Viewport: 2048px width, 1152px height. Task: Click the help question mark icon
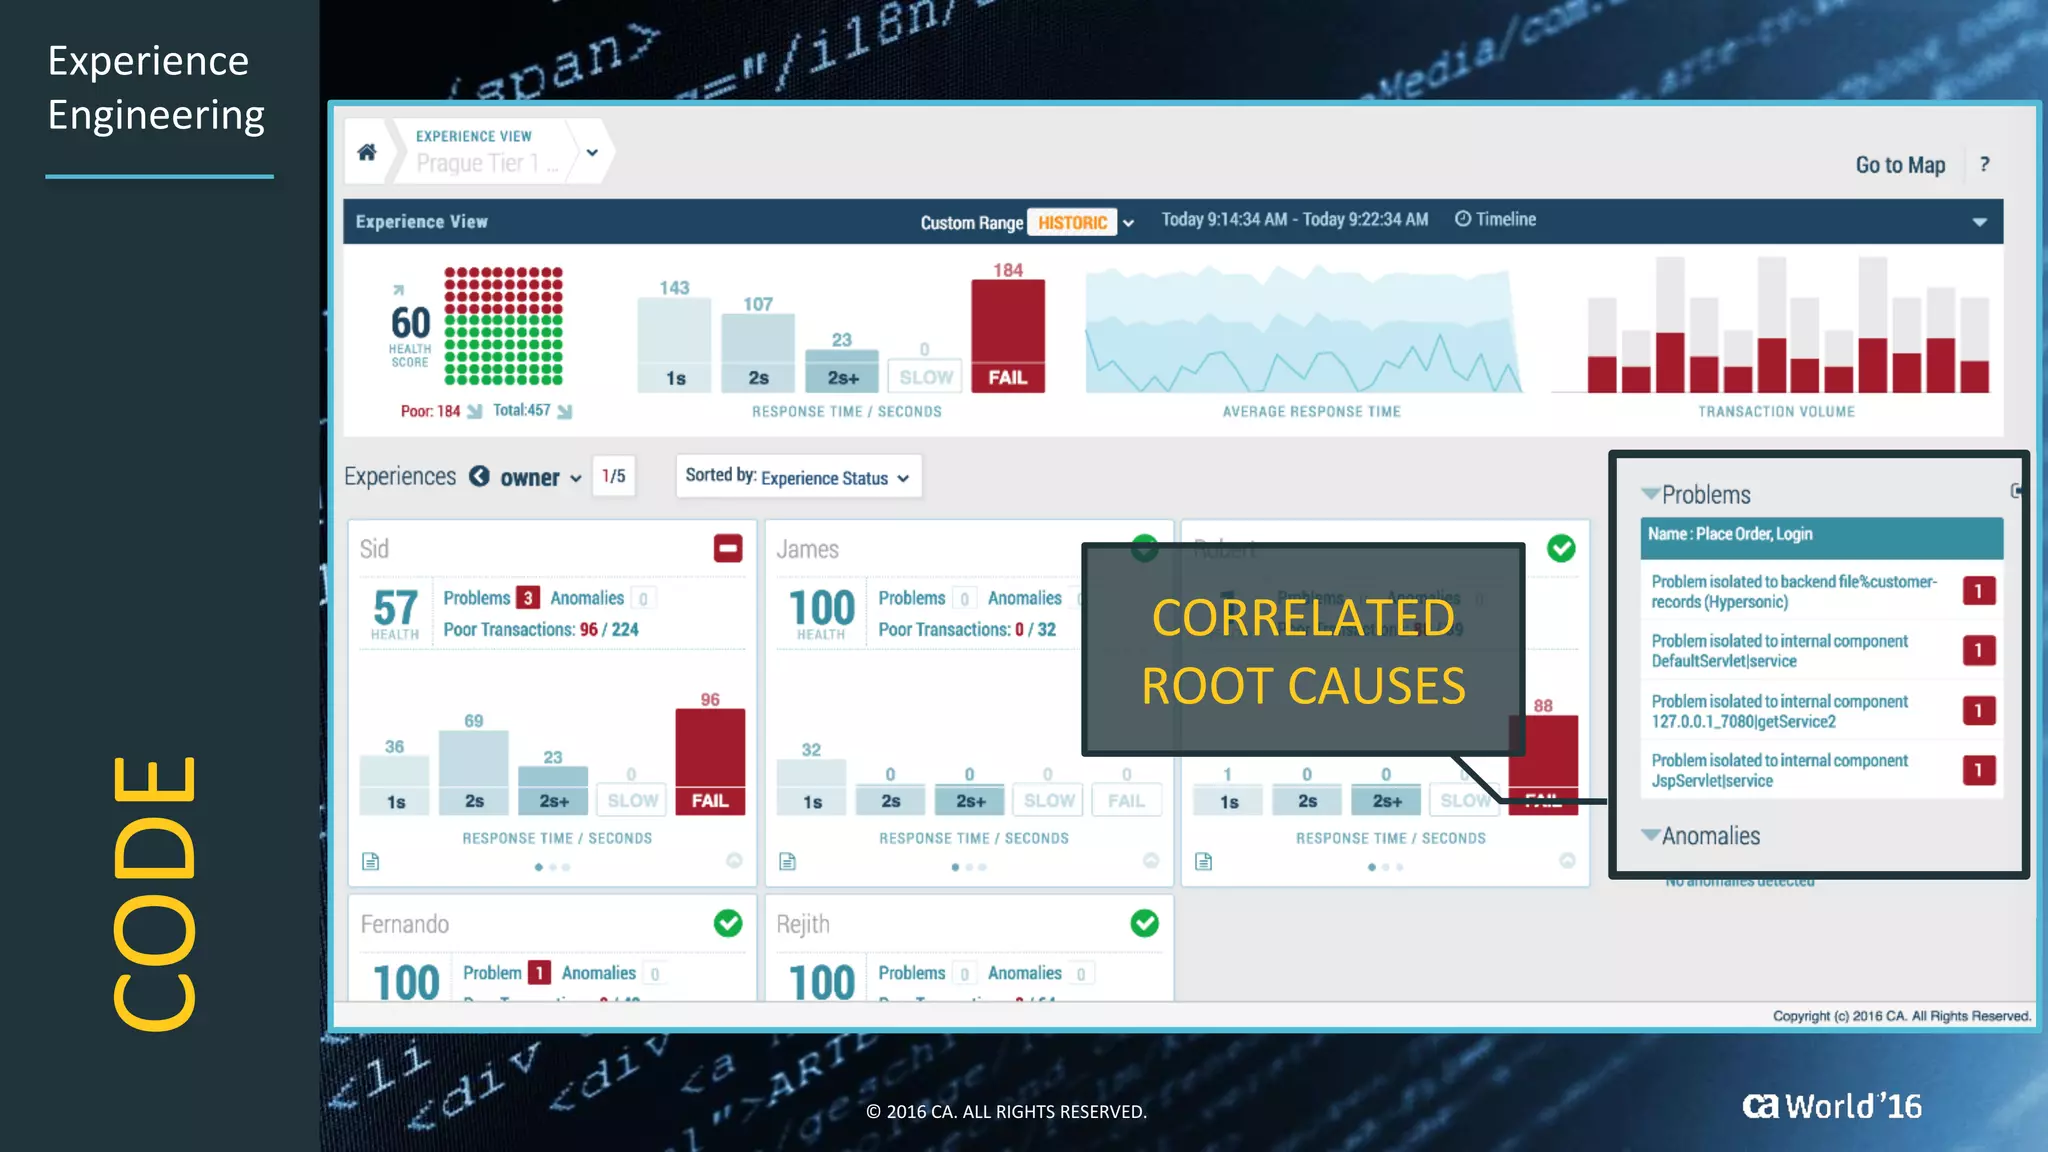coord(1984,164)
